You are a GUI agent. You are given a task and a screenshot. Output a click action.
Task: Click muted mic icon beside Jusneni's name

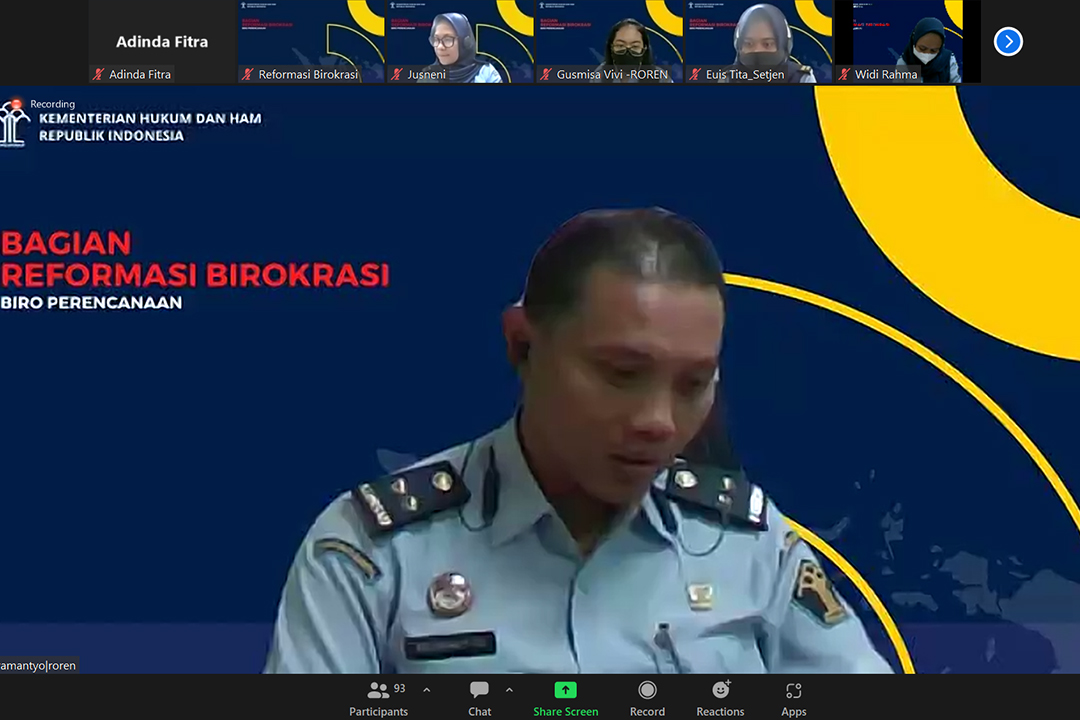(397, 75)
